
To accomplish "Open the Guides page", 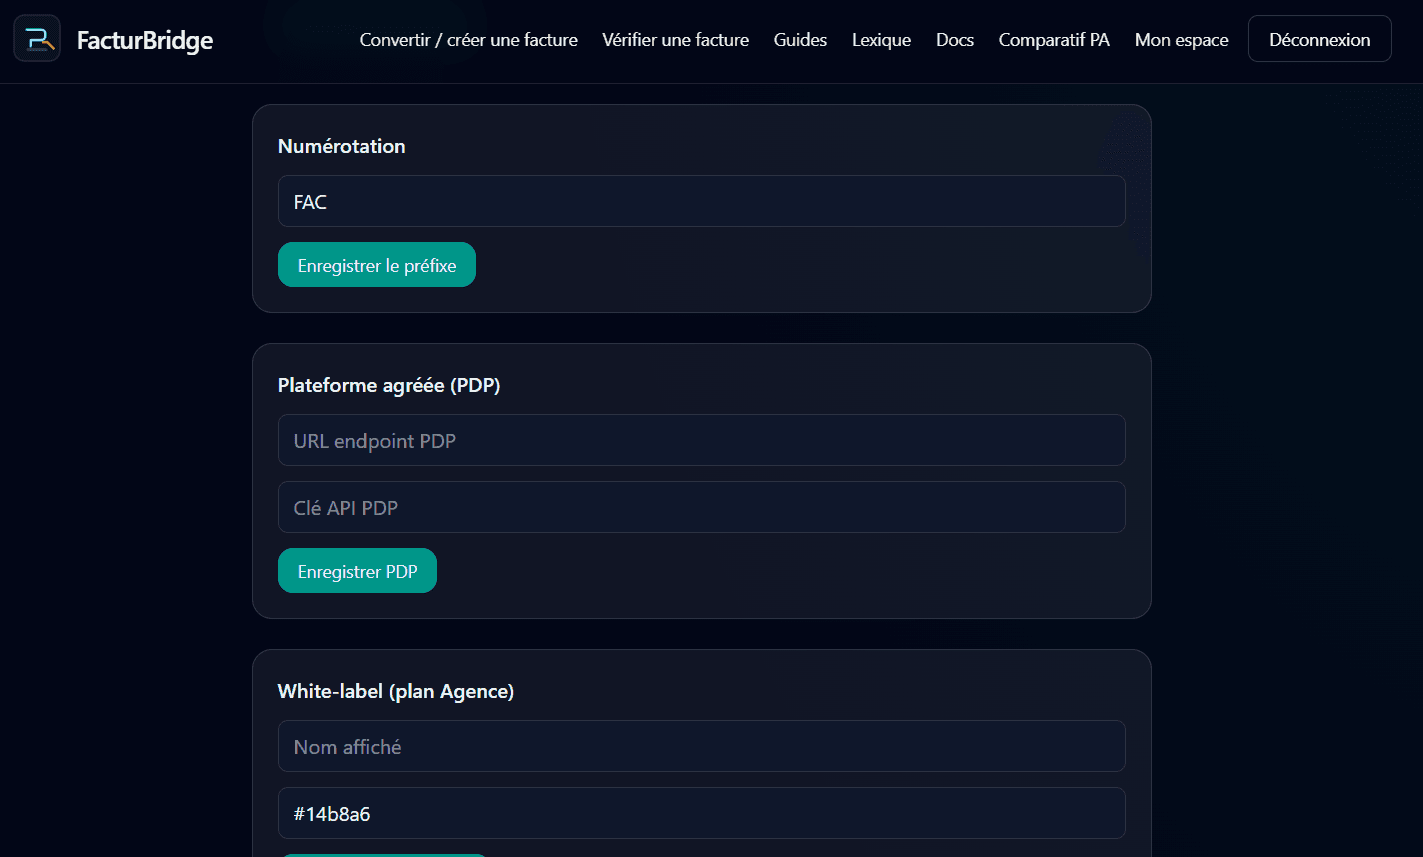I will [800, 40].
